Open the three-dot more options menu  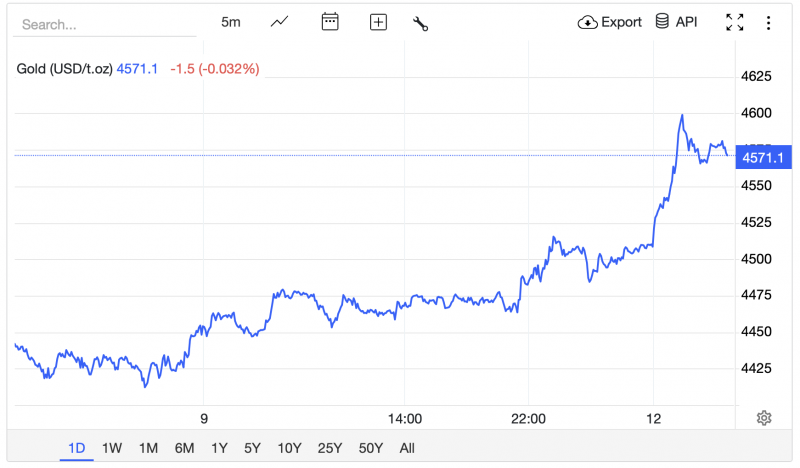pyautogui.click(x=768, y=22)
